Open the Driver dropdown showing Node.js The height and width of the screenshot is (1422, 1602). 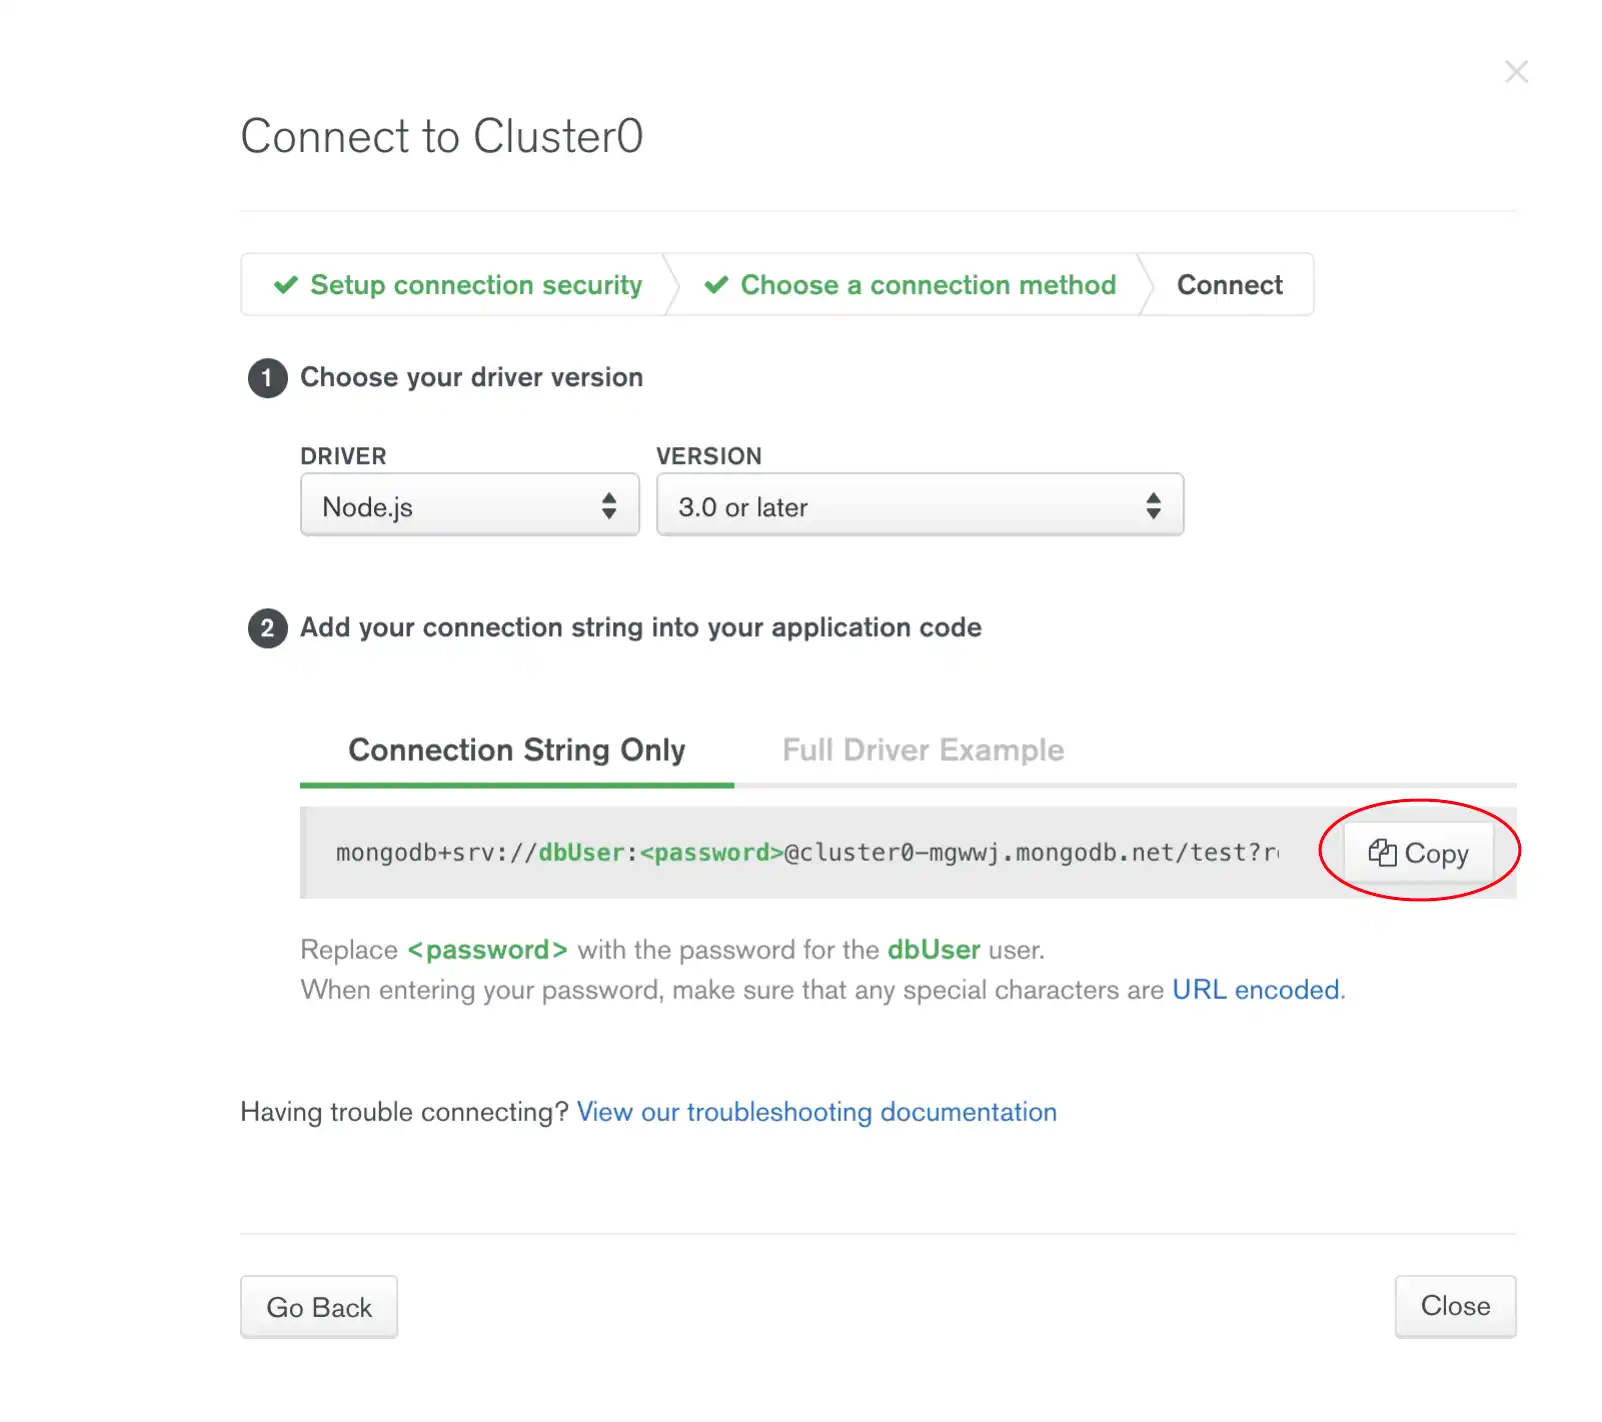469,505
